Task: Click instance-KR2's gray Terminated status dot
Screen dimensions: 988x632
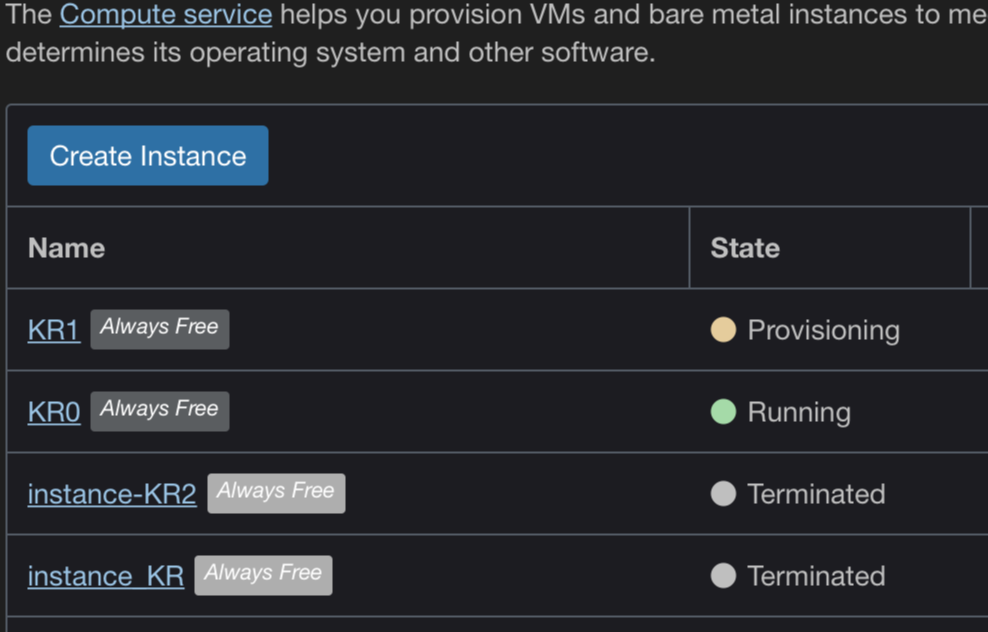Action: (x=723, y=494)
